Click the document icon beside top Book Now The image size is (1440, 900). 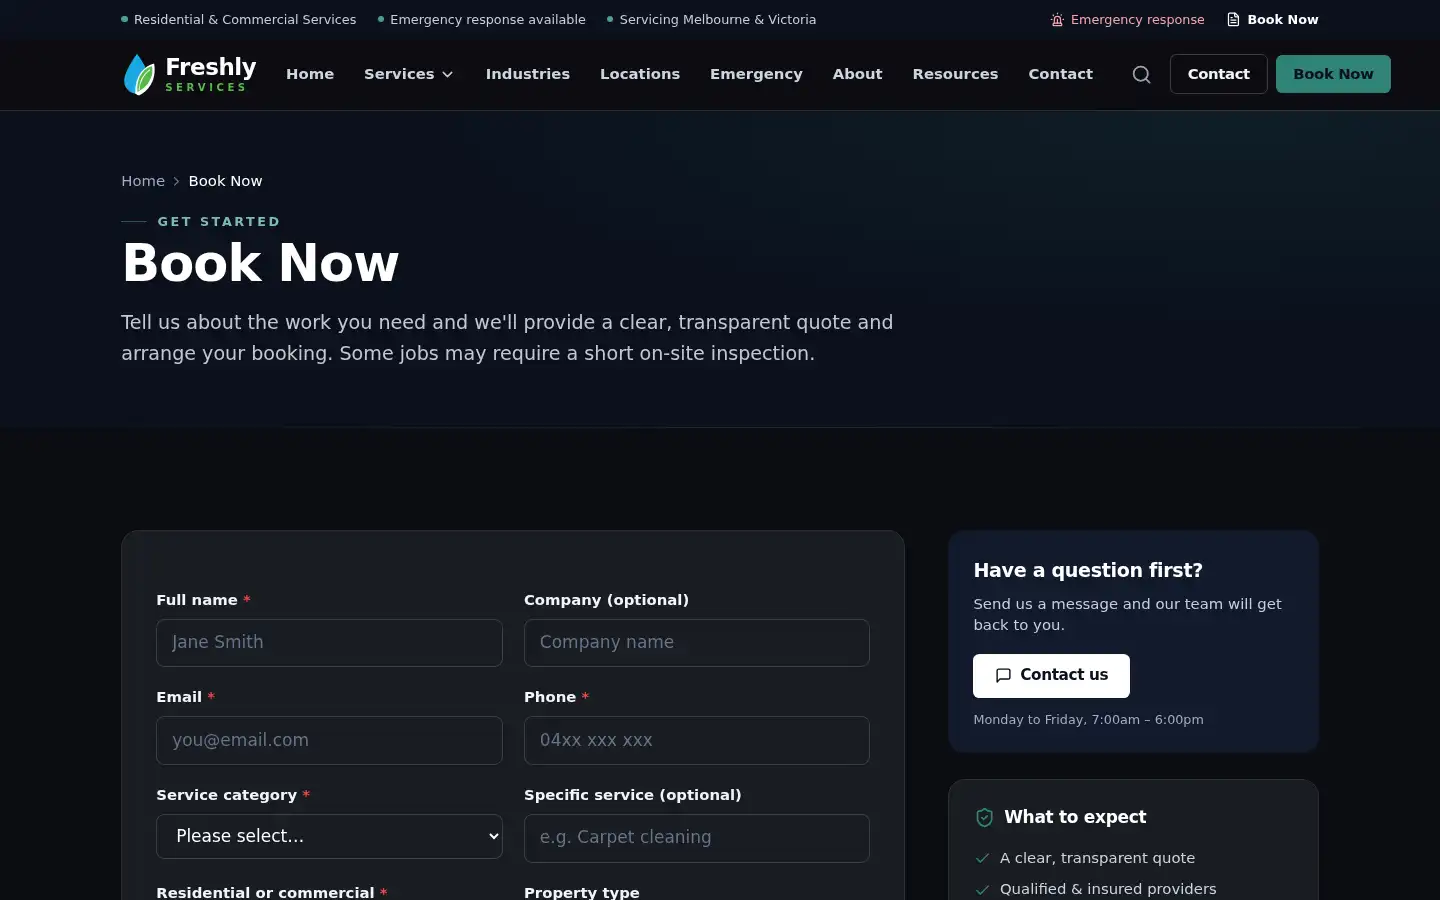click(x=1233, y=20)
